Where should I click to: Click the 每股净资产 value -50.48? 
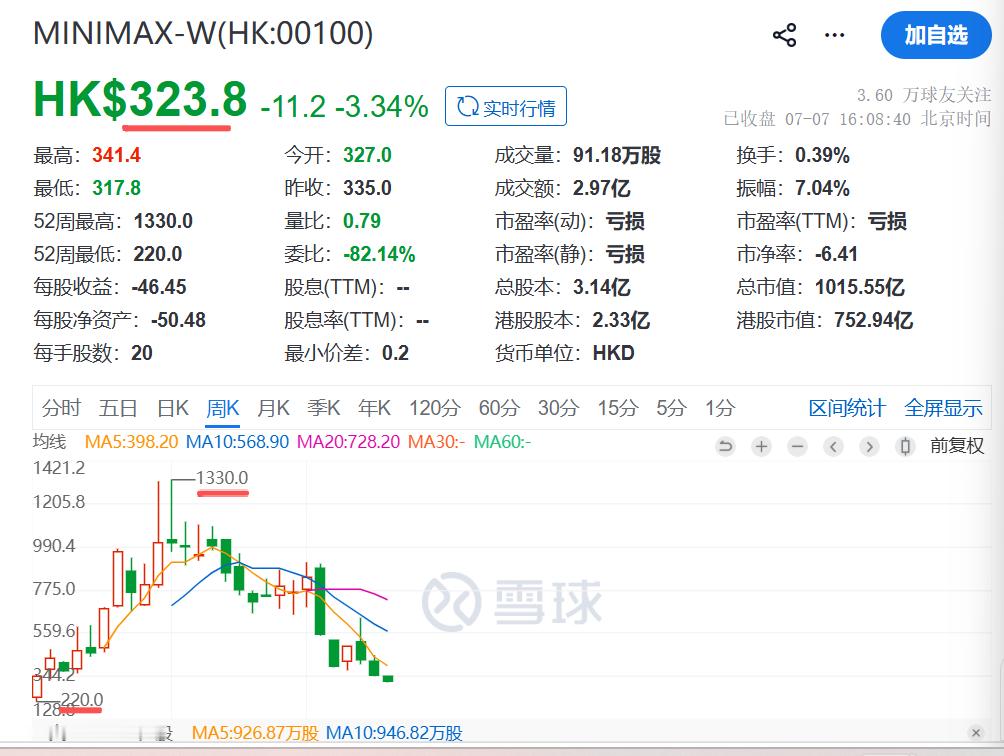tap(178, 320)
